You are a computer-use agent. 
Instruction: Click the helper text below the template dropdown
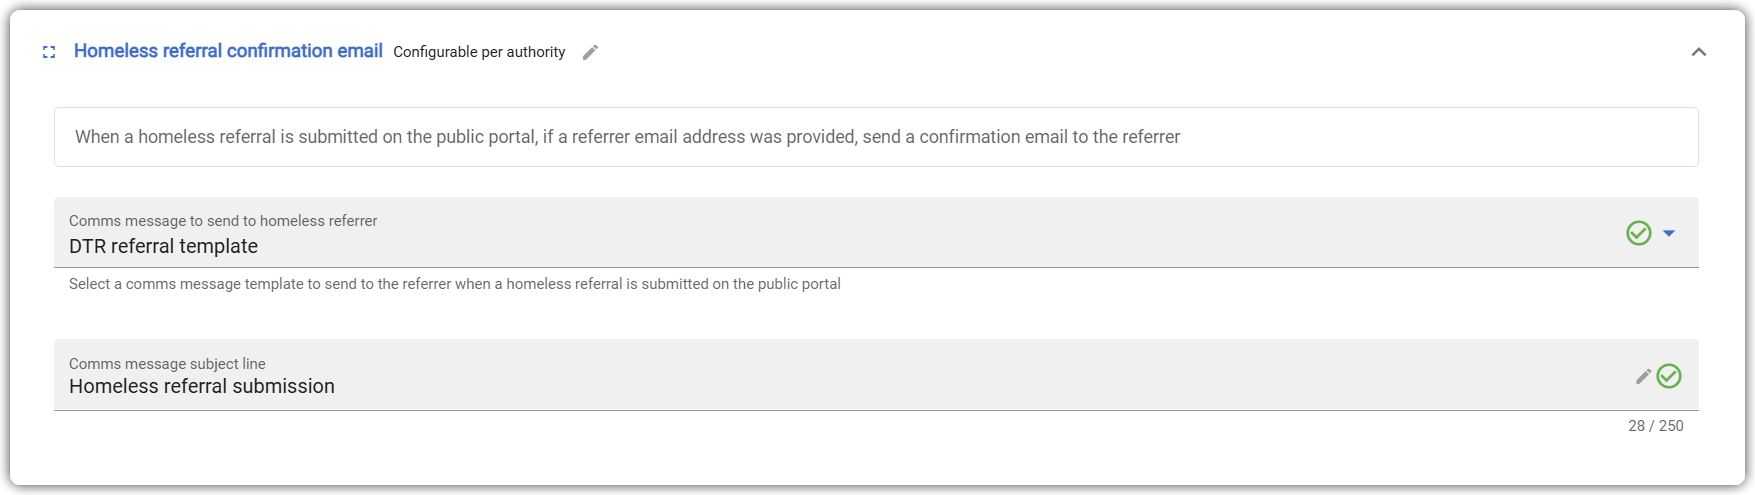(455, 284)
